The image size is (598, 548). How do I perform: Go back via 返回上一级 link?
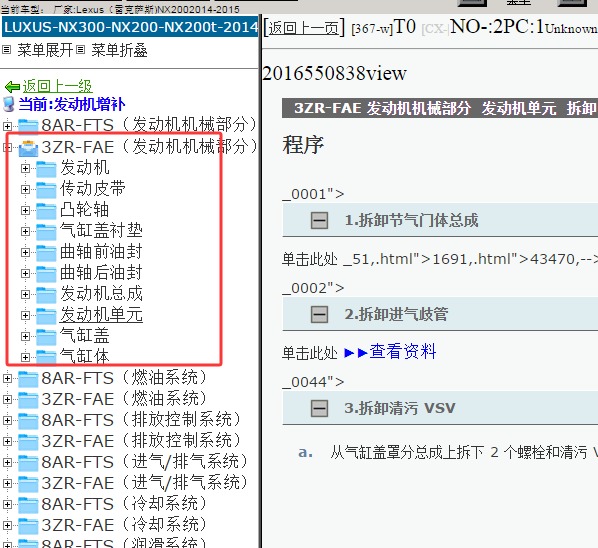[57, 86]
